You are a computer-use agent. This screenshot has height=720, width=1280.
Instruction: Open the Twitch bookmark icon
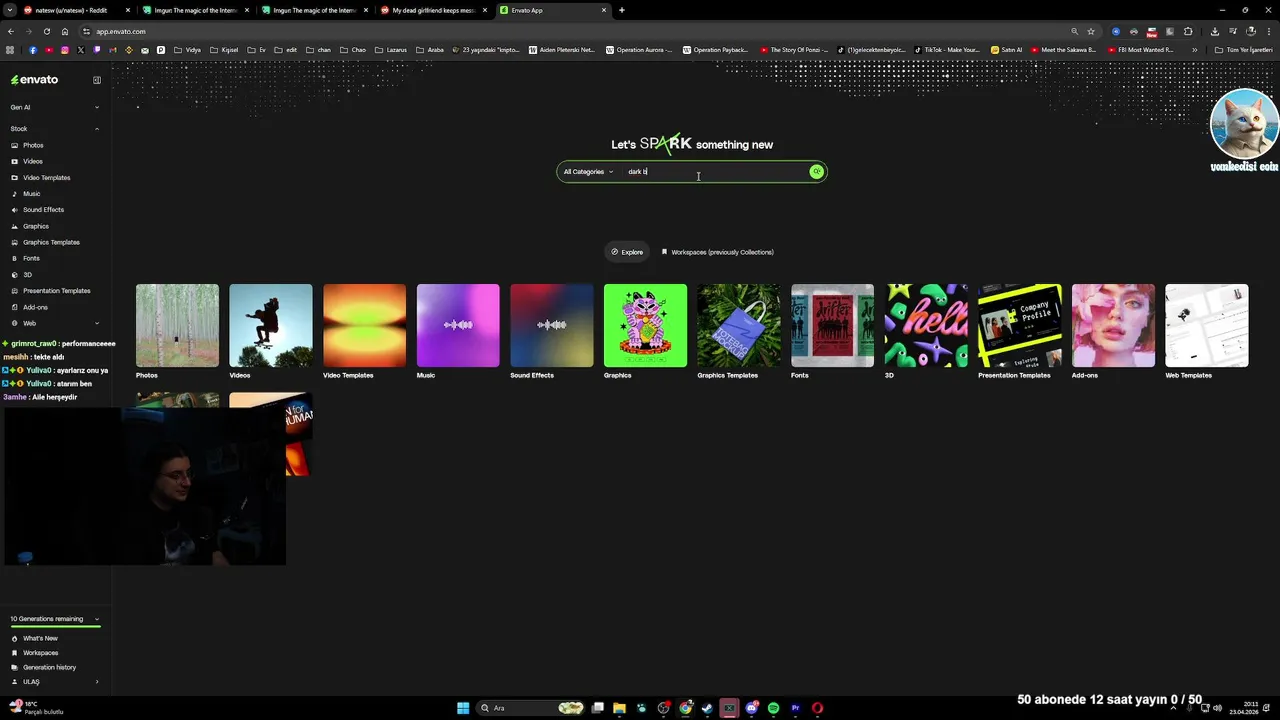point(97,50)
